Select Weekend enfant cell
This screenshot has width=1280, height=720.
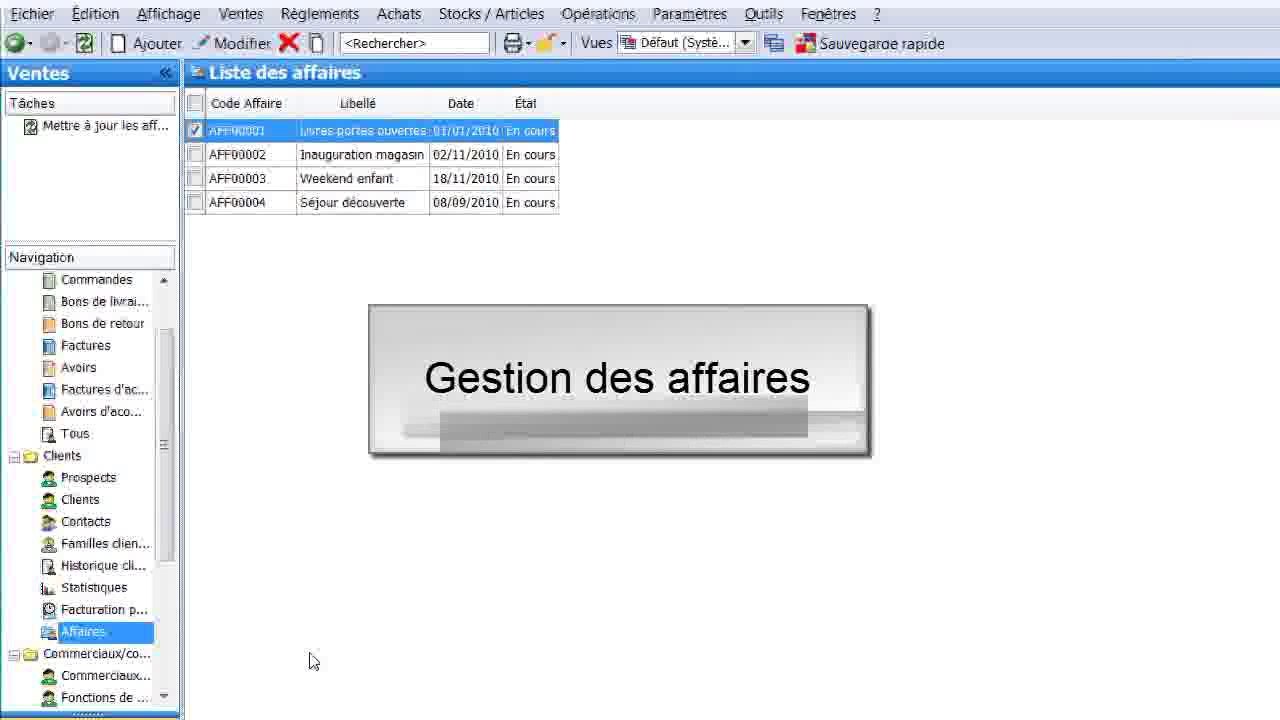(362, 178)
